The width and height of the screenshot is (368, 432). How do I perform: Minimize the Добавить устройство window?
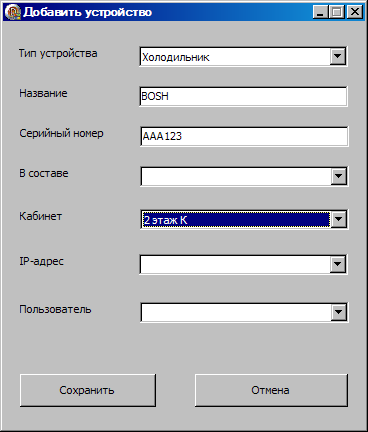[320, 12]
